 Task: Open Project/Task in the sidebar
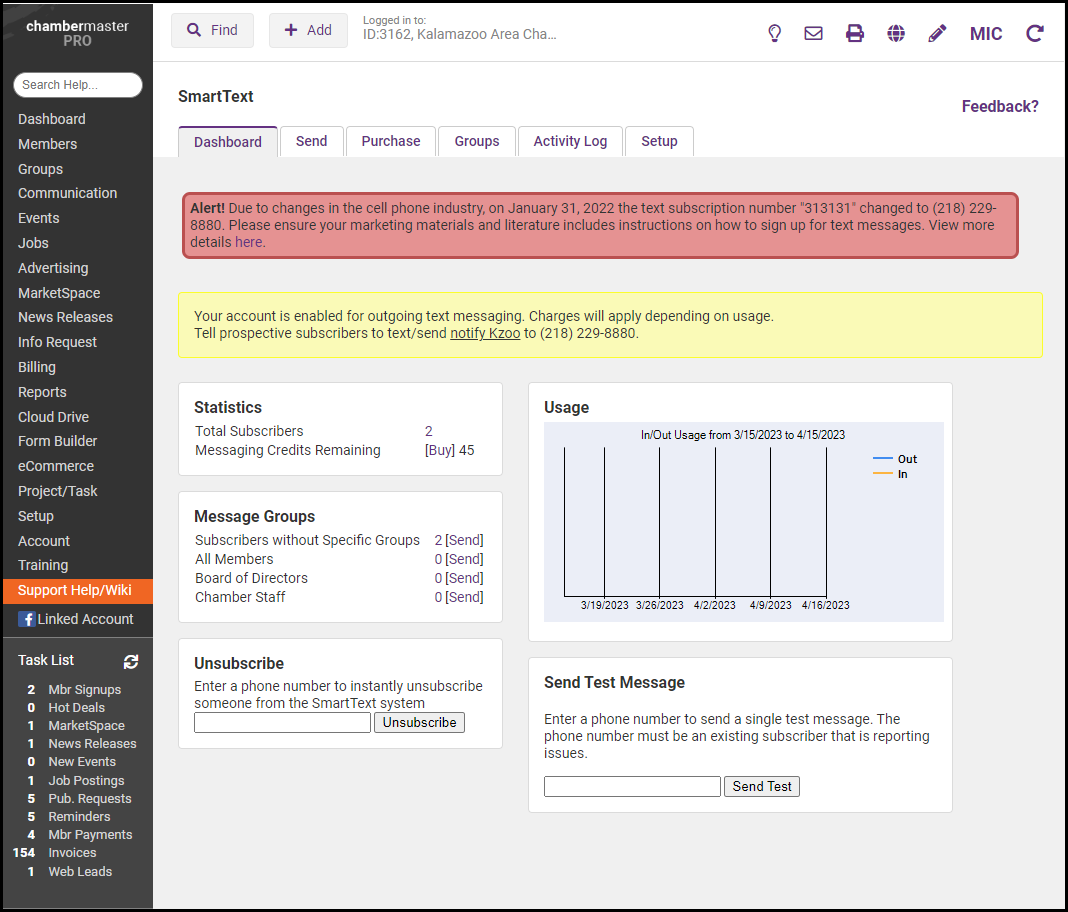coord(58,491)
